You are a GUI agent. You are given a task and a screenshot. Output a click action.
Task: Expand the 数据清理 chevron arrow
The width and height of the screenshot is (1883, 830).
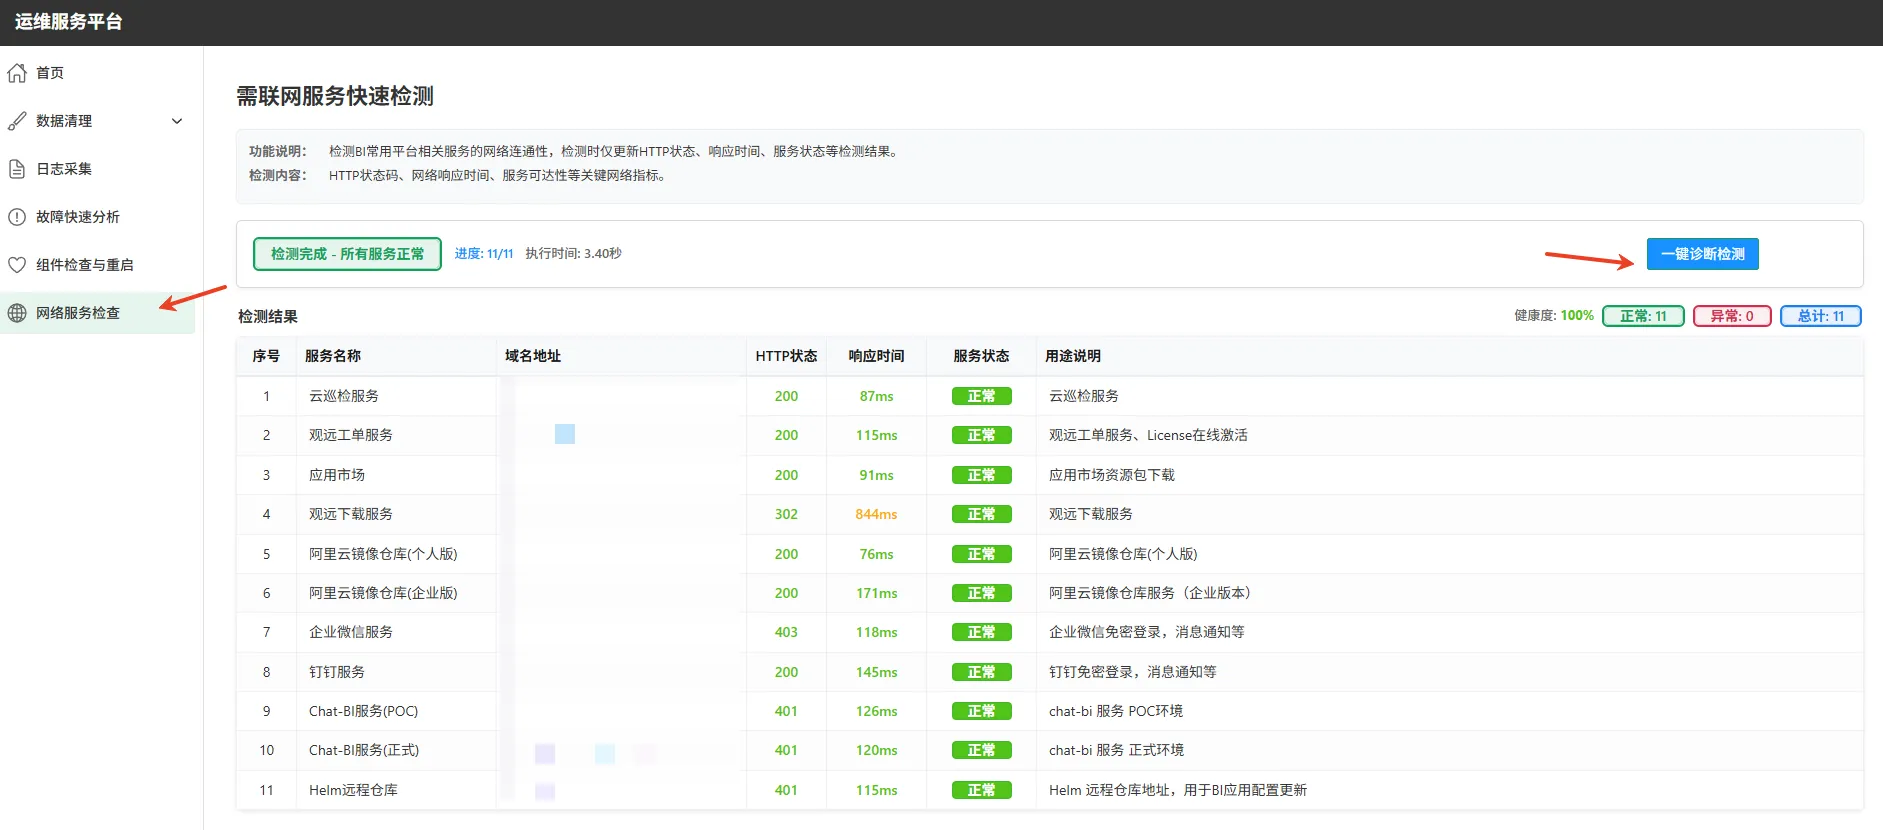click(177, 121)
